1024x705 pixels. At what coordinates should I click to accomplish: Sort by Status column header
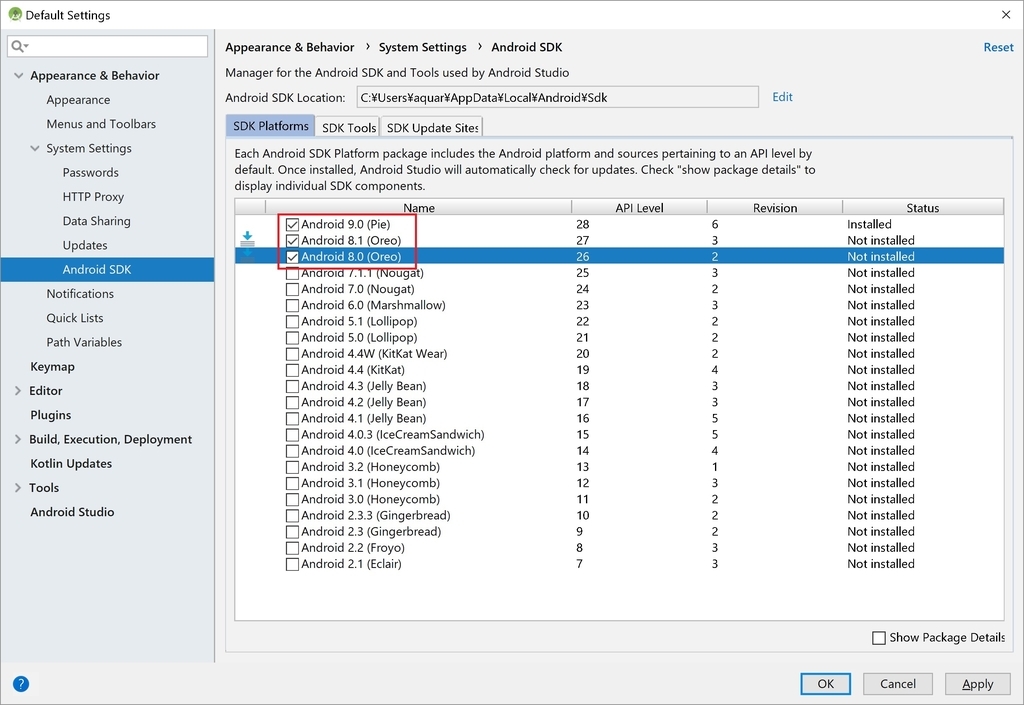point(923,208)
